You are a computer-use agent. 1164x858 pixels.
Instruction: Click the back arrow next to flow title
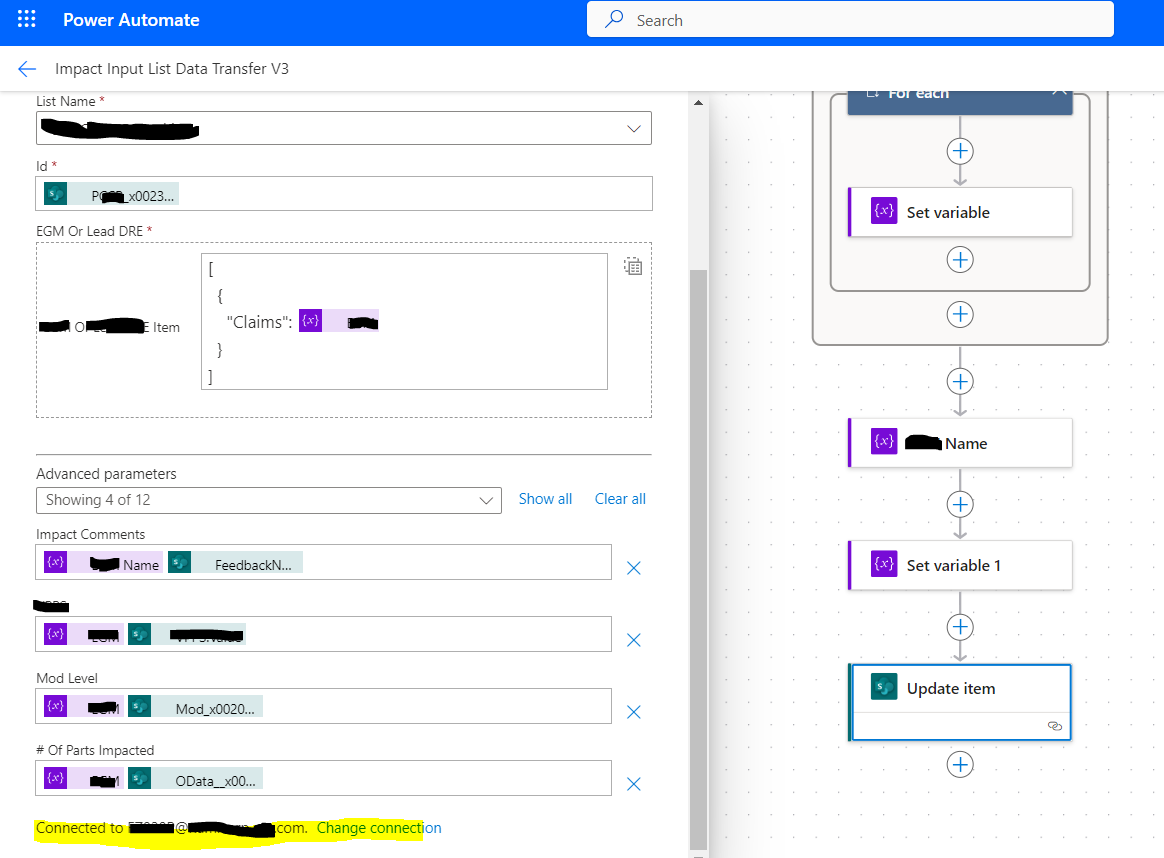[27, 69]
